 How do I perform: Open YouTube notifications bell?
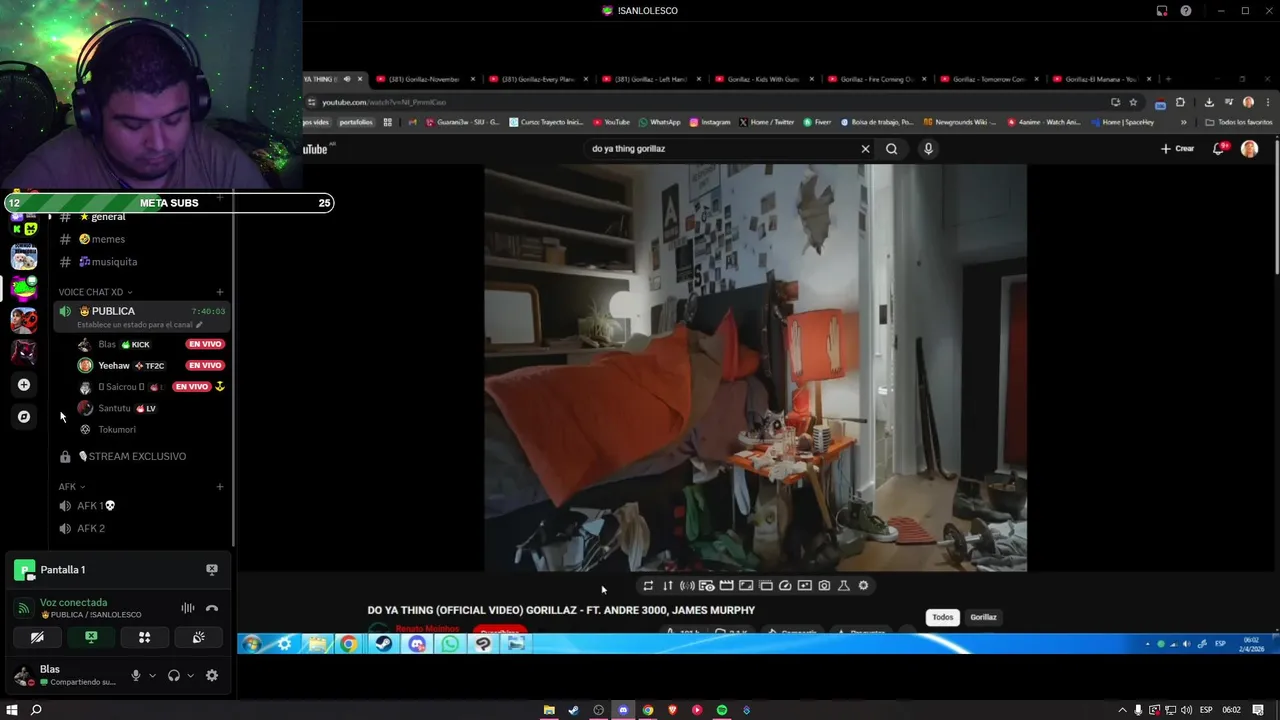[x=1219, y=149]
